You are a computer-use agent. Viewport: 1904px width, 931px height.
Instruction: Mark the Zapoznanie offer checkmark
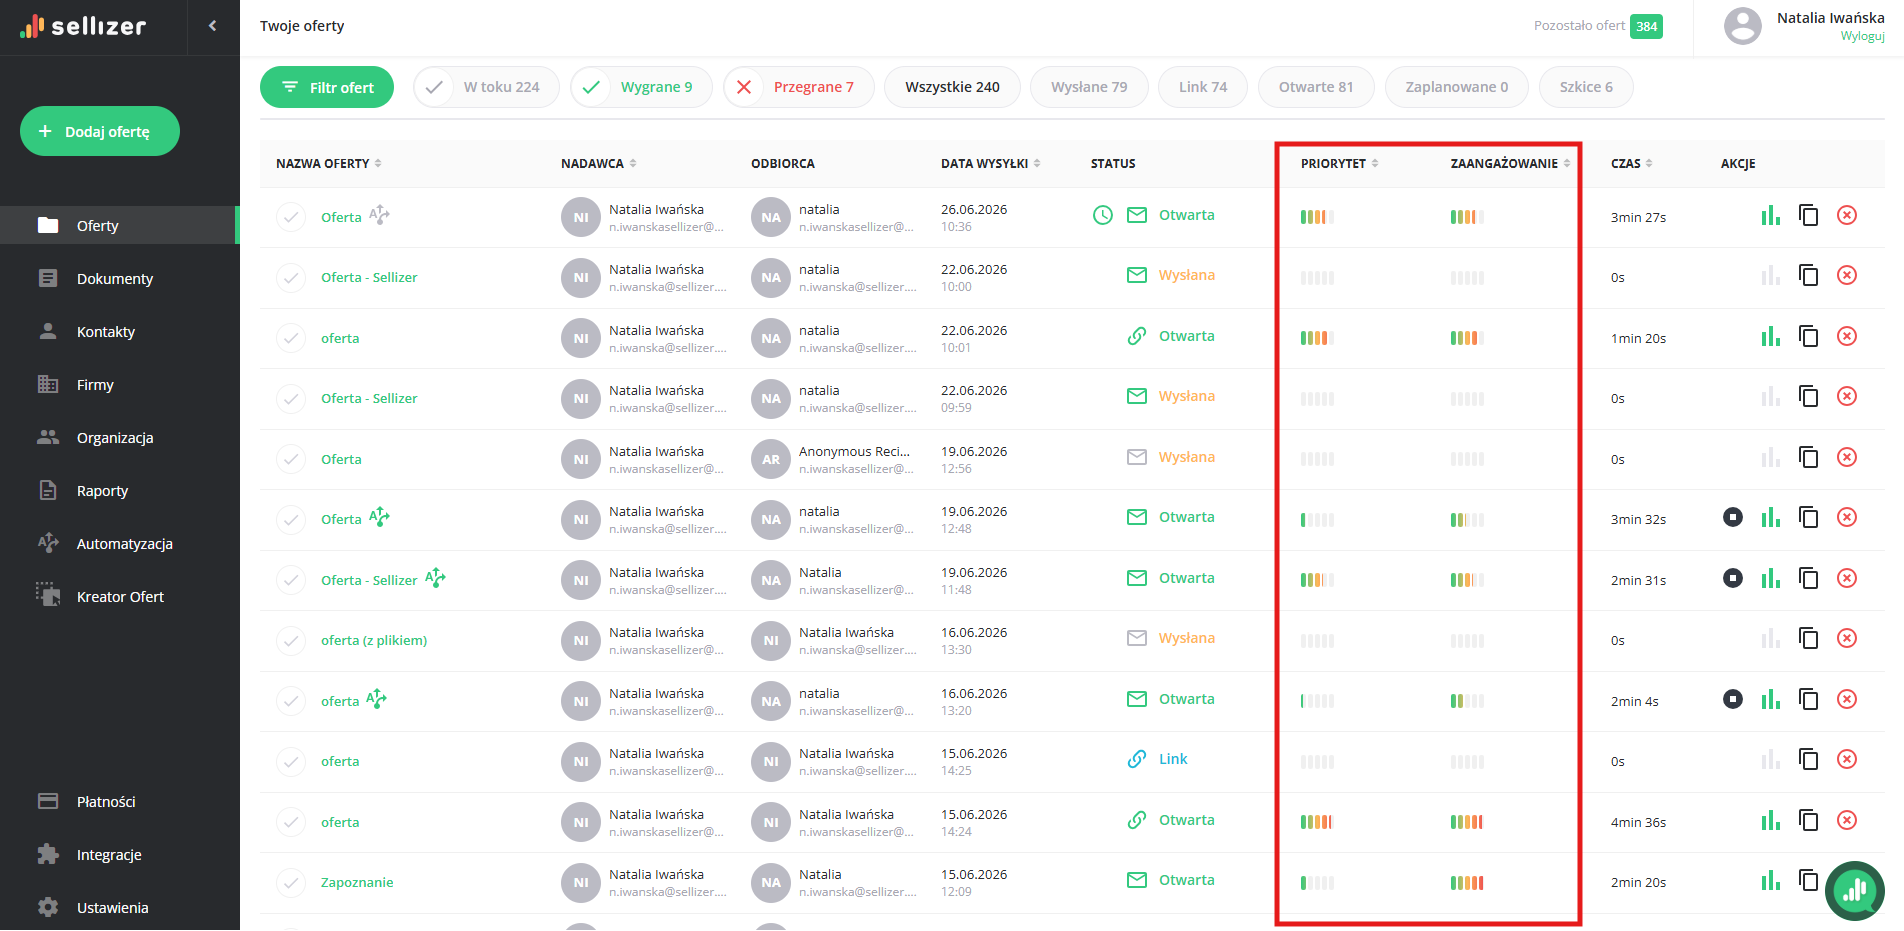[291, 882]
